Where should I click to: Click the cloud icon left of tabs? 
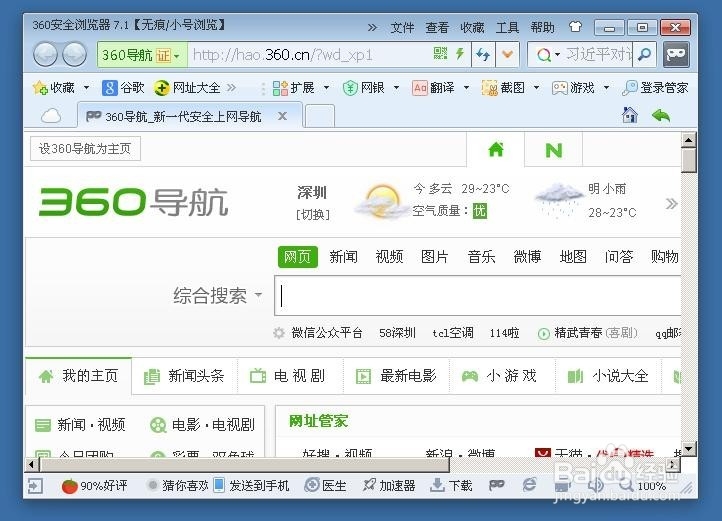[51, 116]
